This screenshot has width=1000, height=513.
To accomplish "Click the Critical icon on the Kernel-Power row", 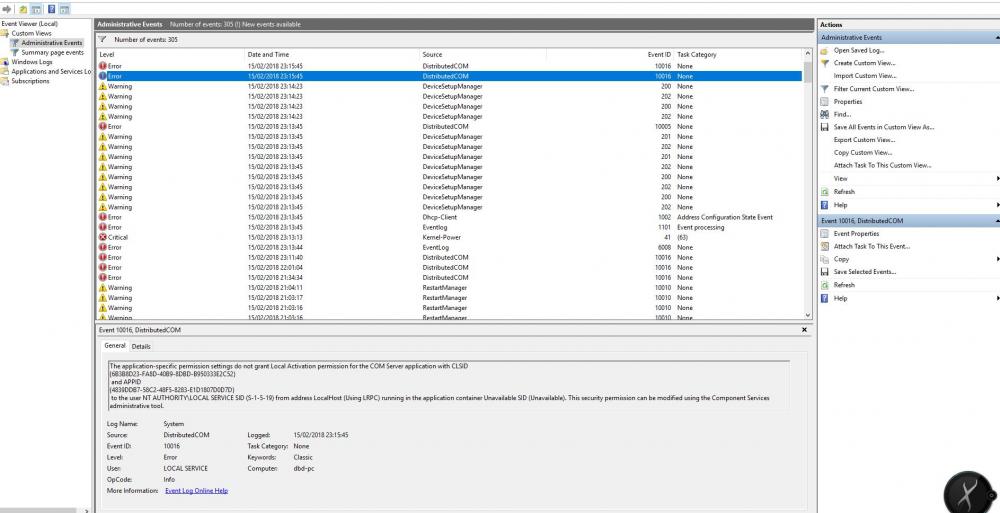I will 103,237.
